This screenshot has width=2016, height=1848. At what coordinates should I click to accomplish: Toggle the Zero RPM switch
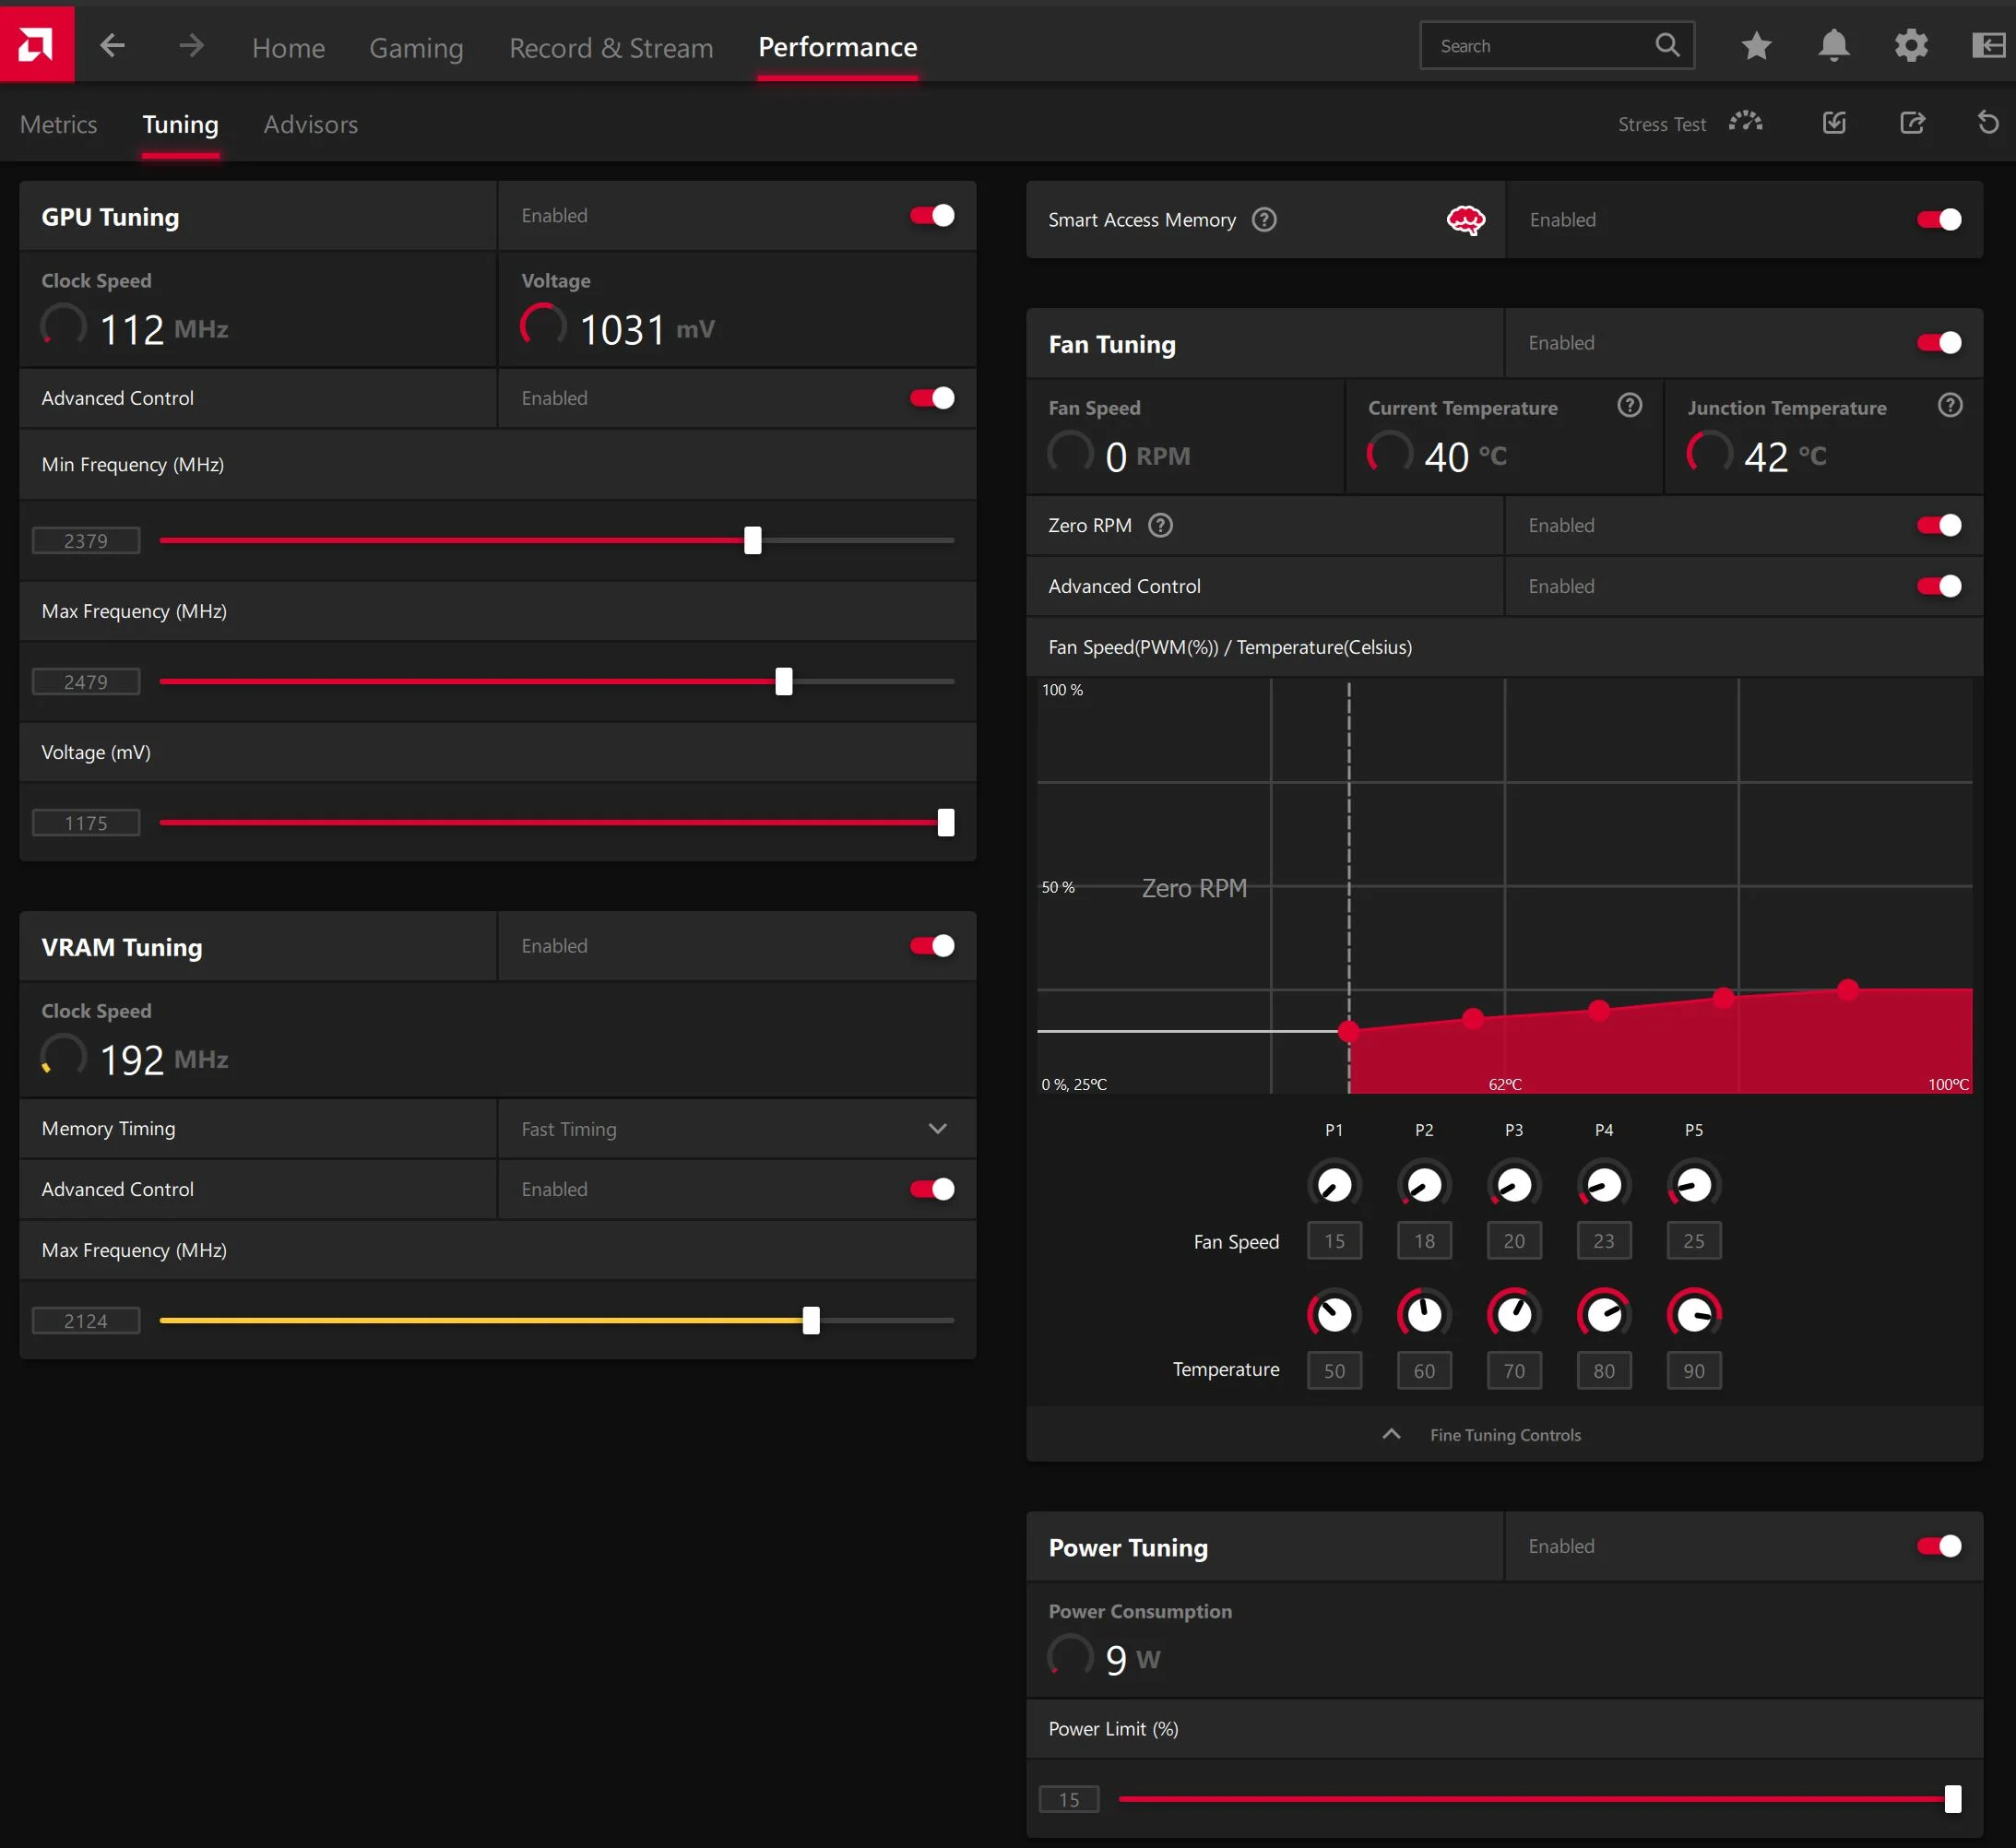point(1939,525)
